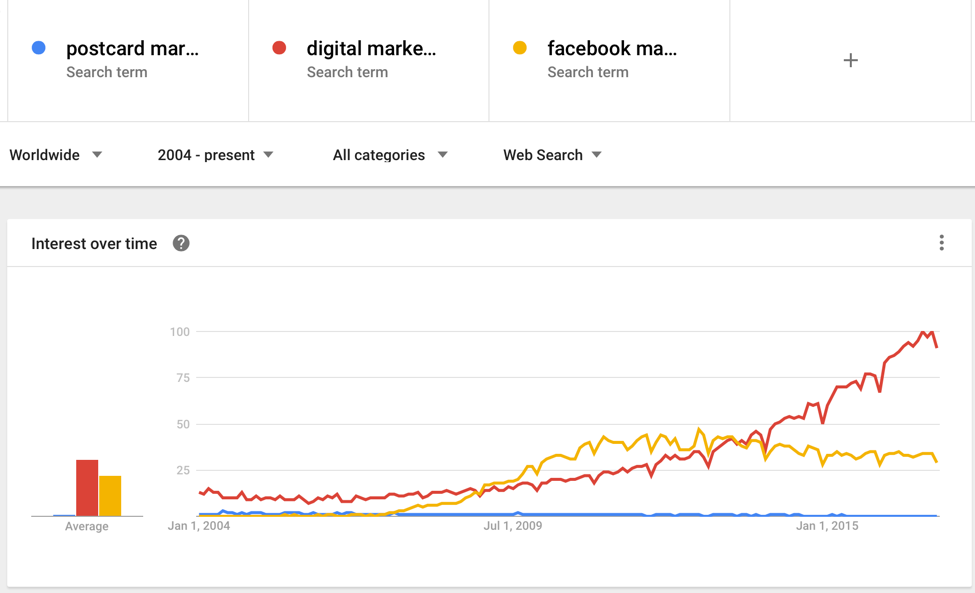Click the red average bar

[x=87, y=488]
